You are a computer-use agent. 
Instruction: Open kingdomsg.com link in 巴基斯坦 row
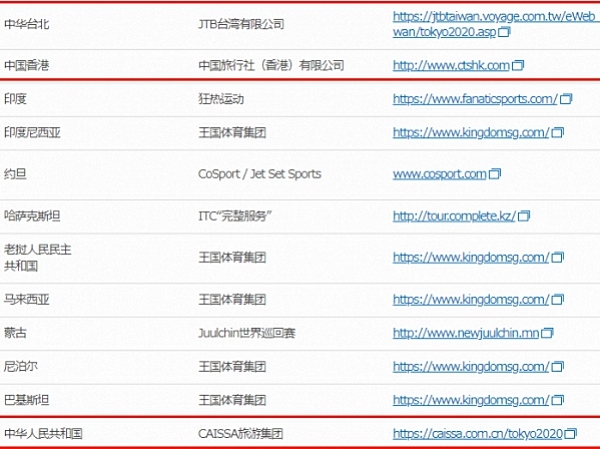pos(471,400)
